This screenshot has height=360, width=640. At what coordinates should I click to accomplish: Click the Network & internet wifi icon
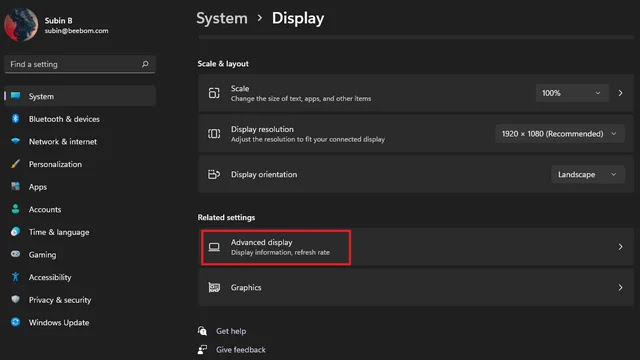[x=16, y=141]
